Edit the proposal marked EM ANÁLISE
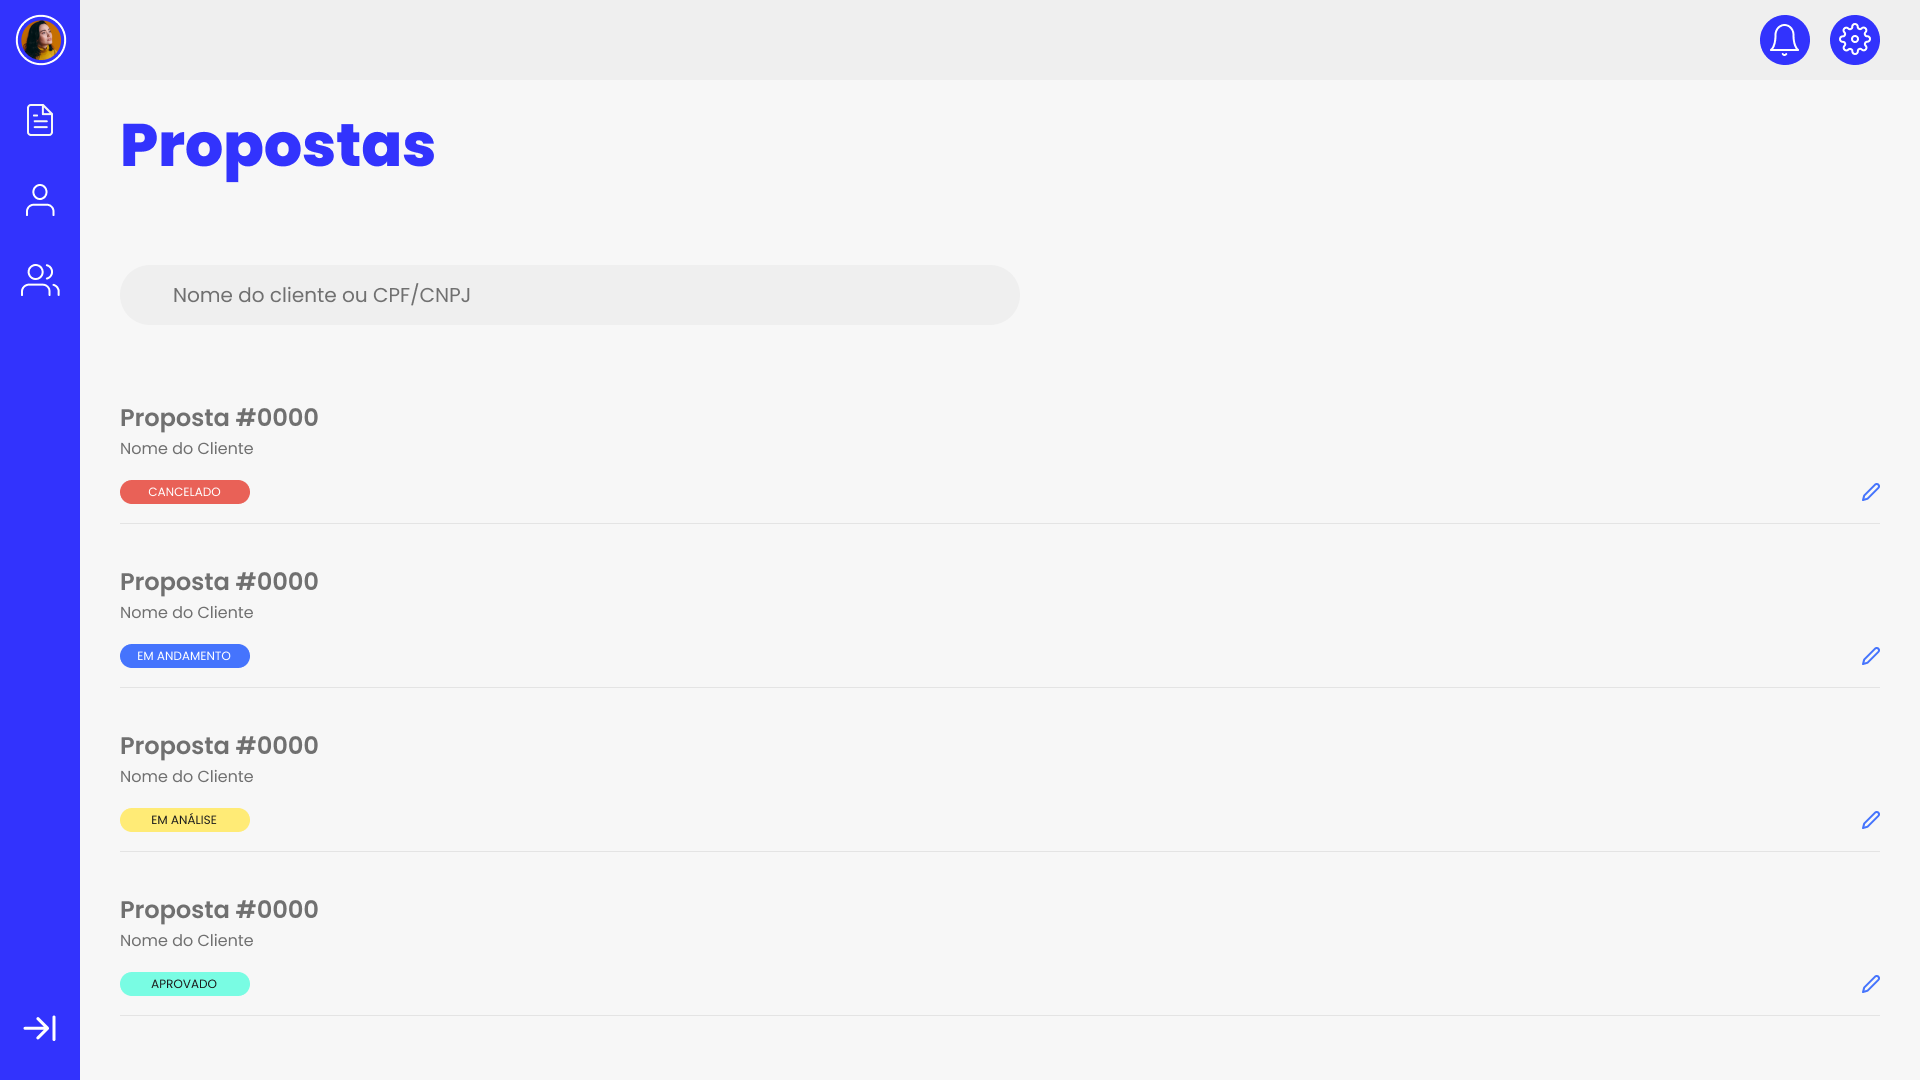Screen dimensions: 1920x1080 coord(1870,820)
